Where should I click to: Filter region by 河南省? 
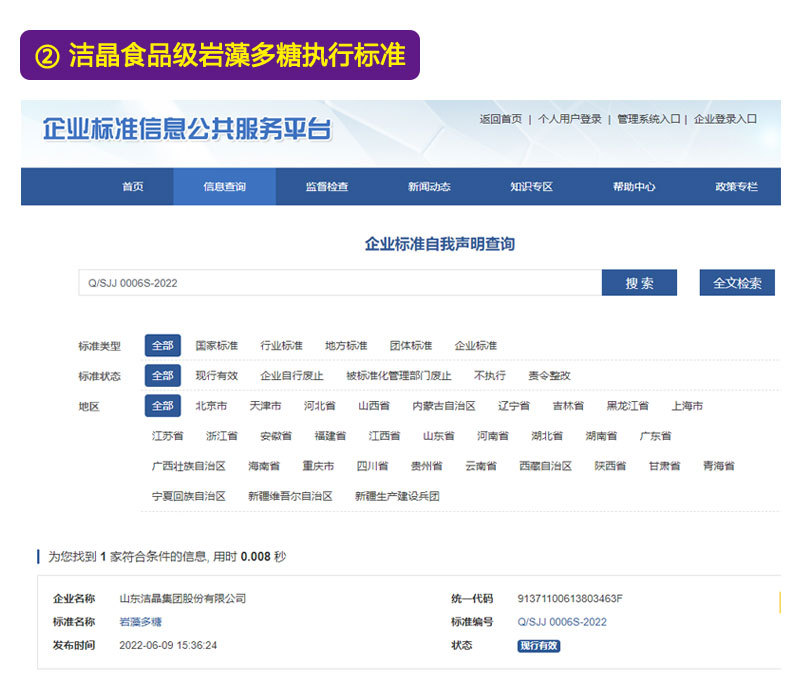[493, 436]
